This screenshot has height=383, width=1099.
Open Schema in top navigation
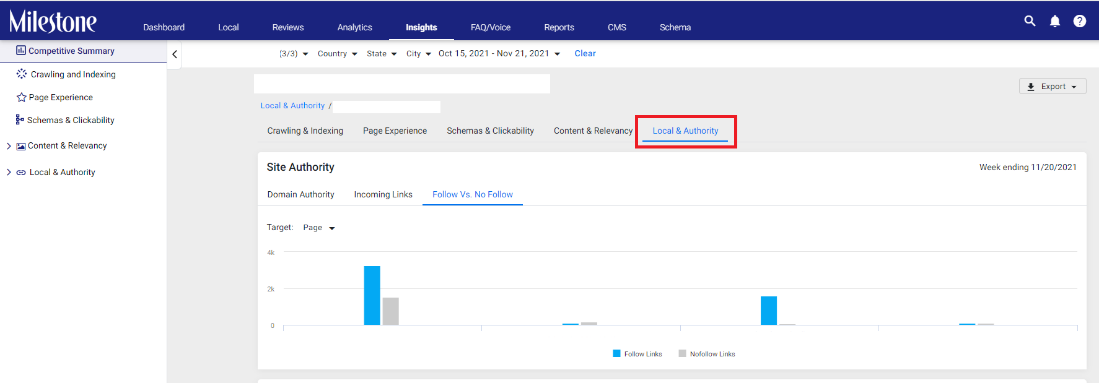point(675,27)
